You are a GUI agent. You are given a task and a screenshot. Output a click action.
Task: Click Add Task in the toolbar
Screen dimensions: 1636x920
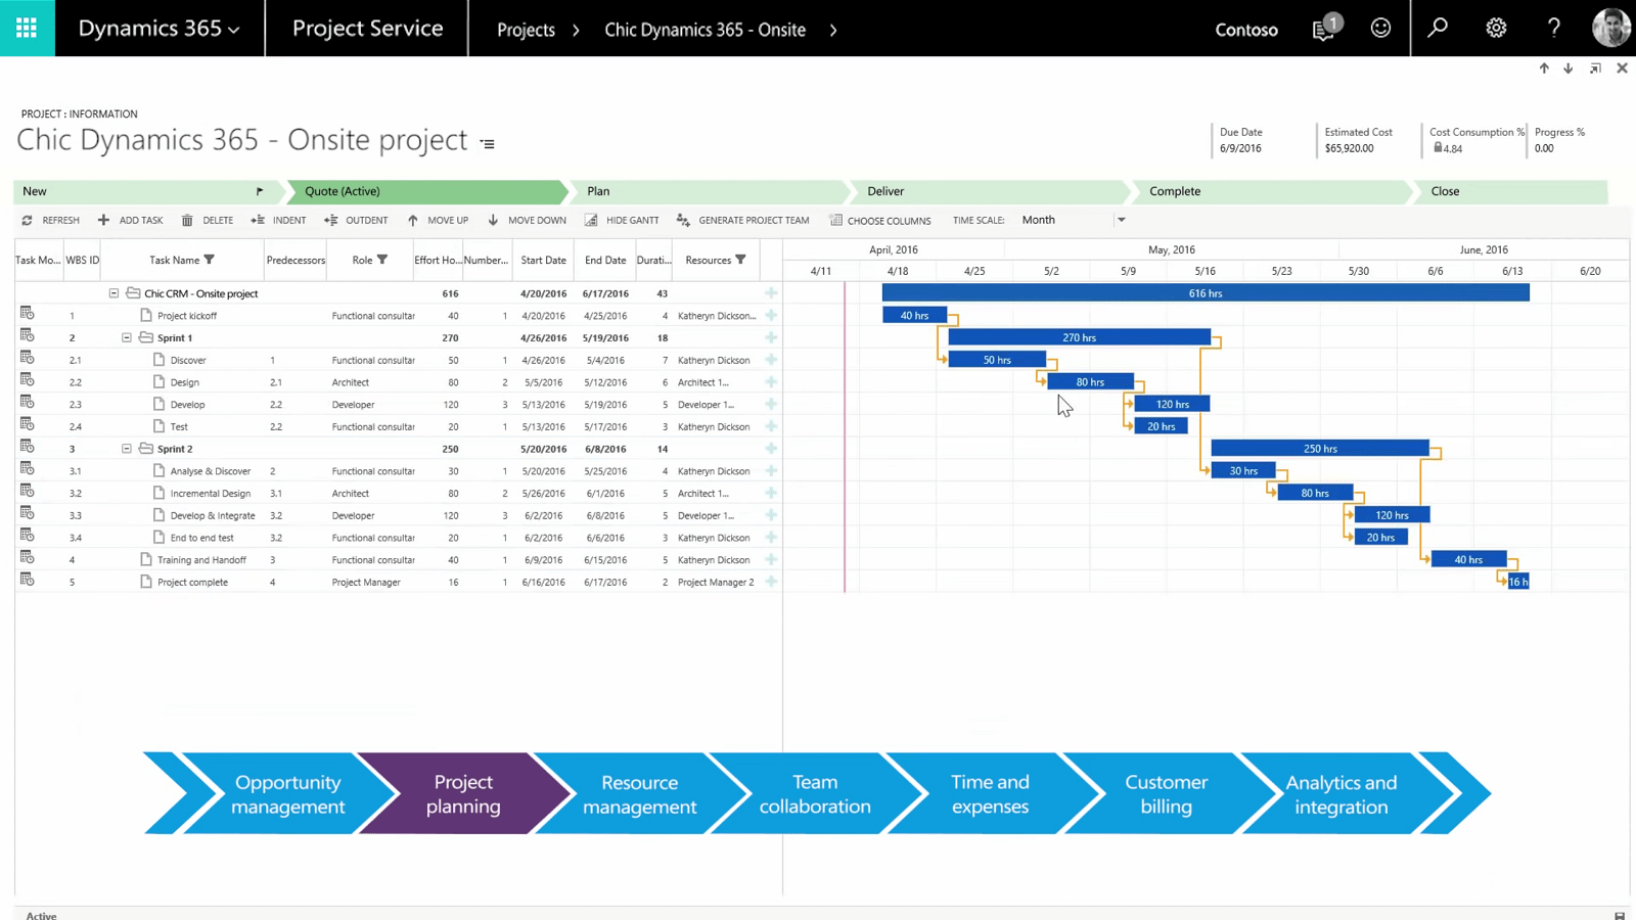click(130, 220)
